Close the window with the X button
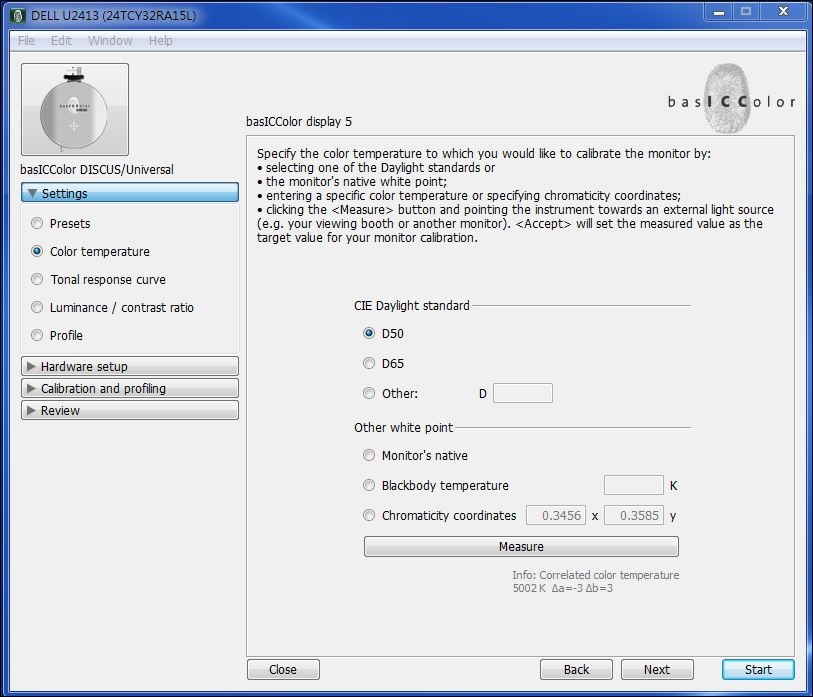813x697 pixels. coord(783,12)
